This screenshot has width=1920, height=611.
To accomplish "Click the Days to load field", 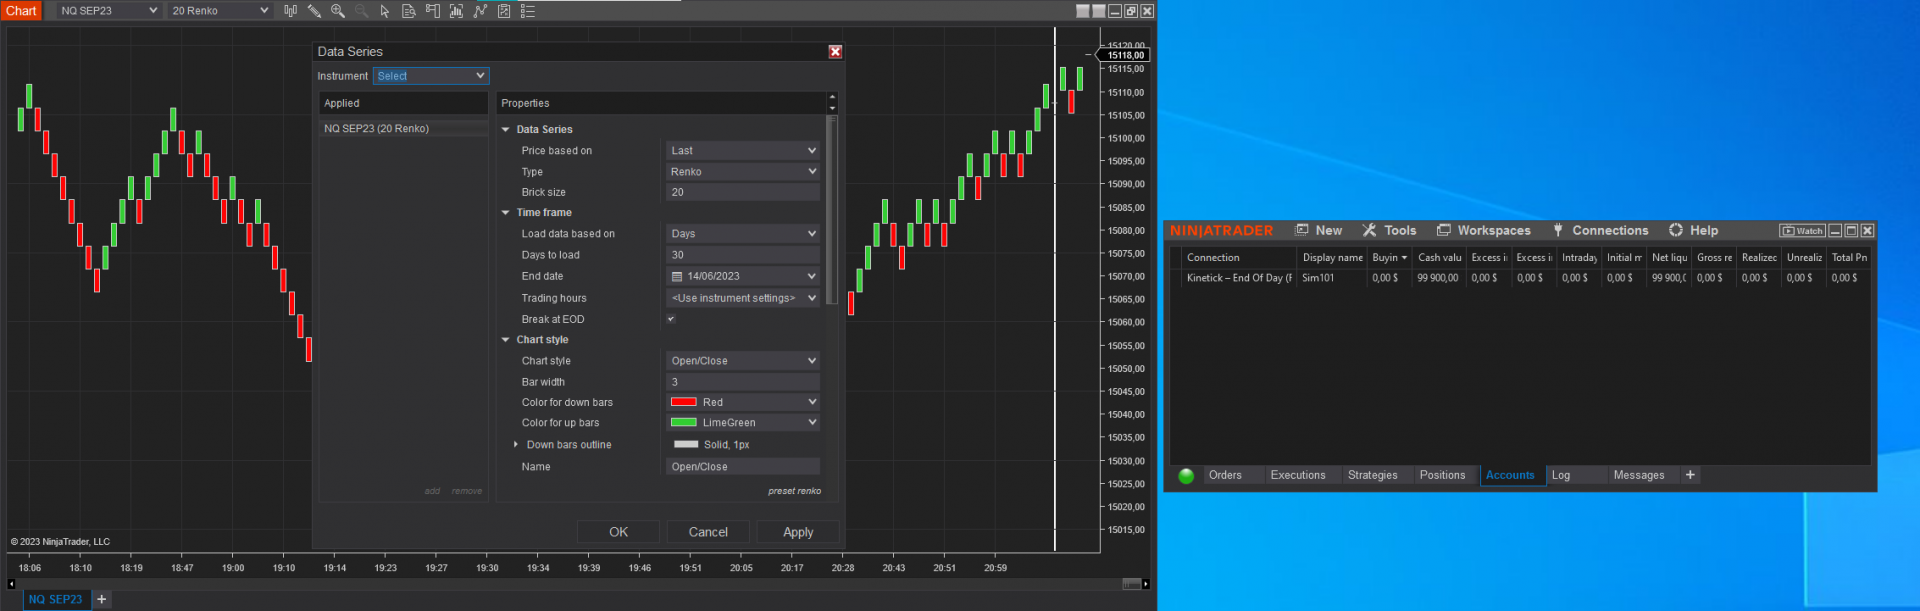I will (743, 255).
